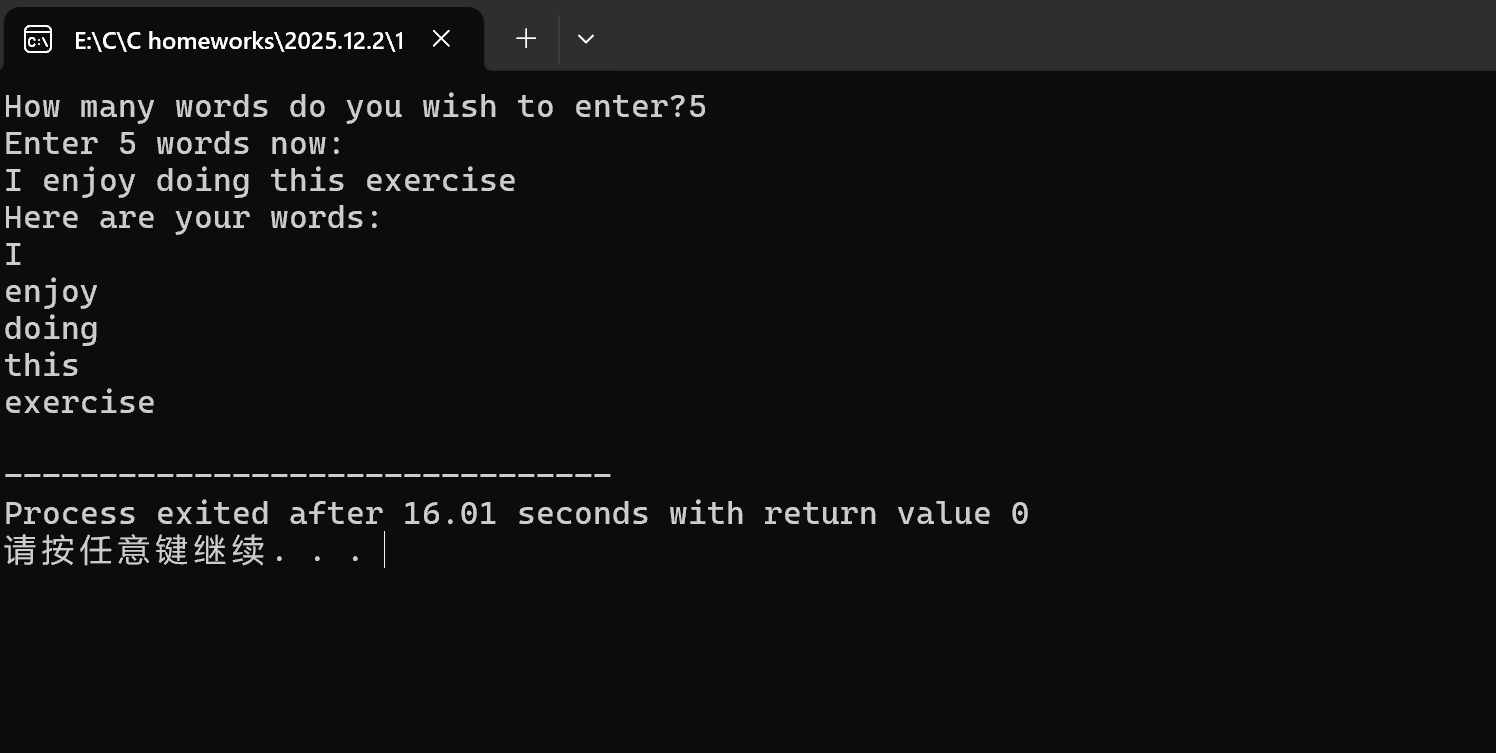Click the empty title bar area
Viewport: 1496px width, 753px height.
(1000, 35)
